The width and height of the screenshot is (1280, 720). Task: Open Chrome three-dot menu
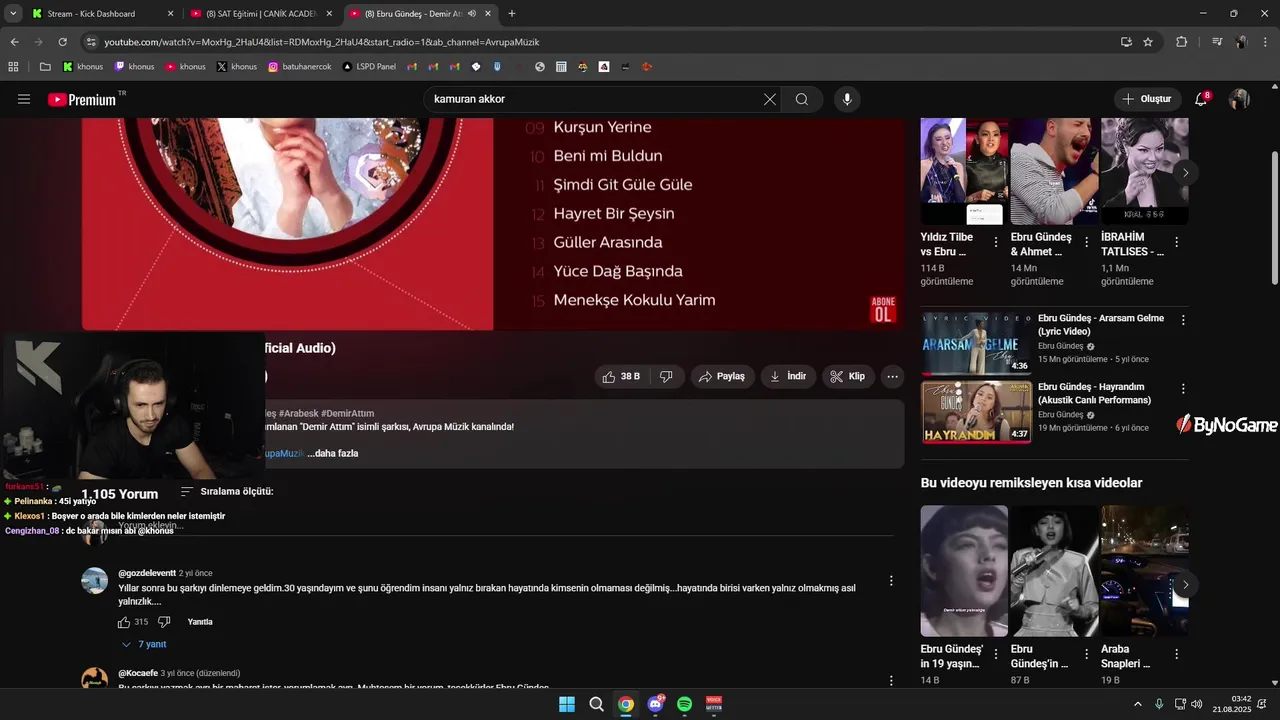pos(1266,42)
